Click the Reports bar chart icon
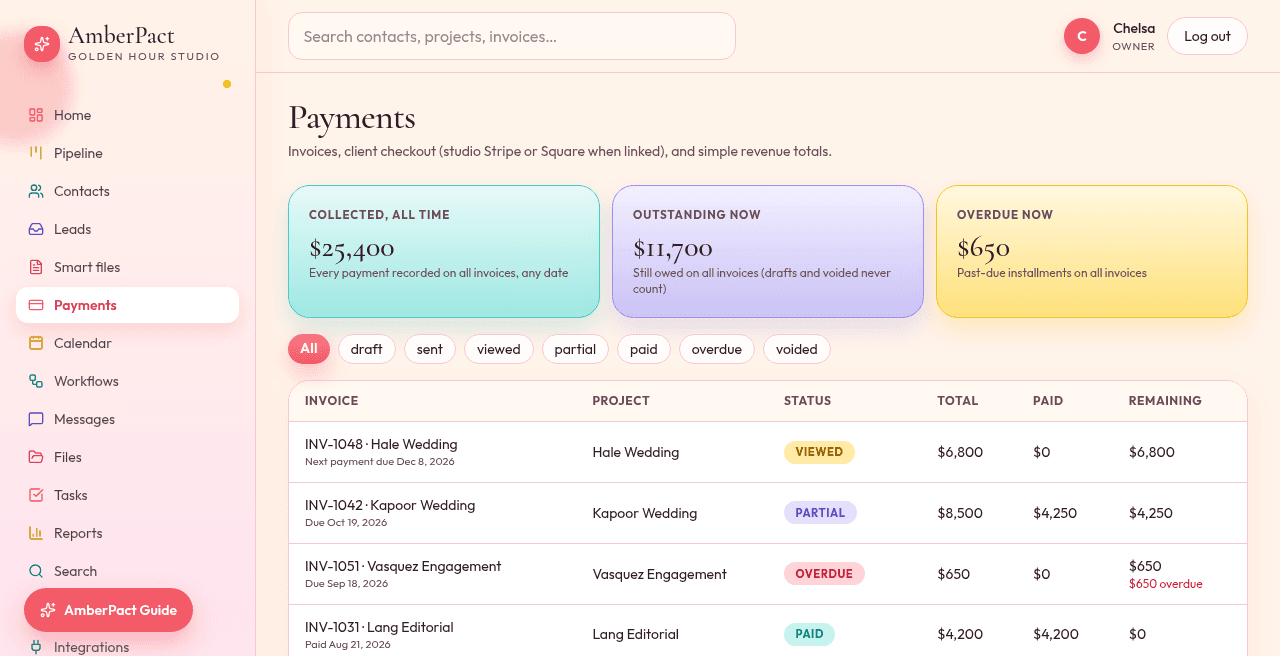Viewport: 1280px width, 656px height. coord(36,533)
